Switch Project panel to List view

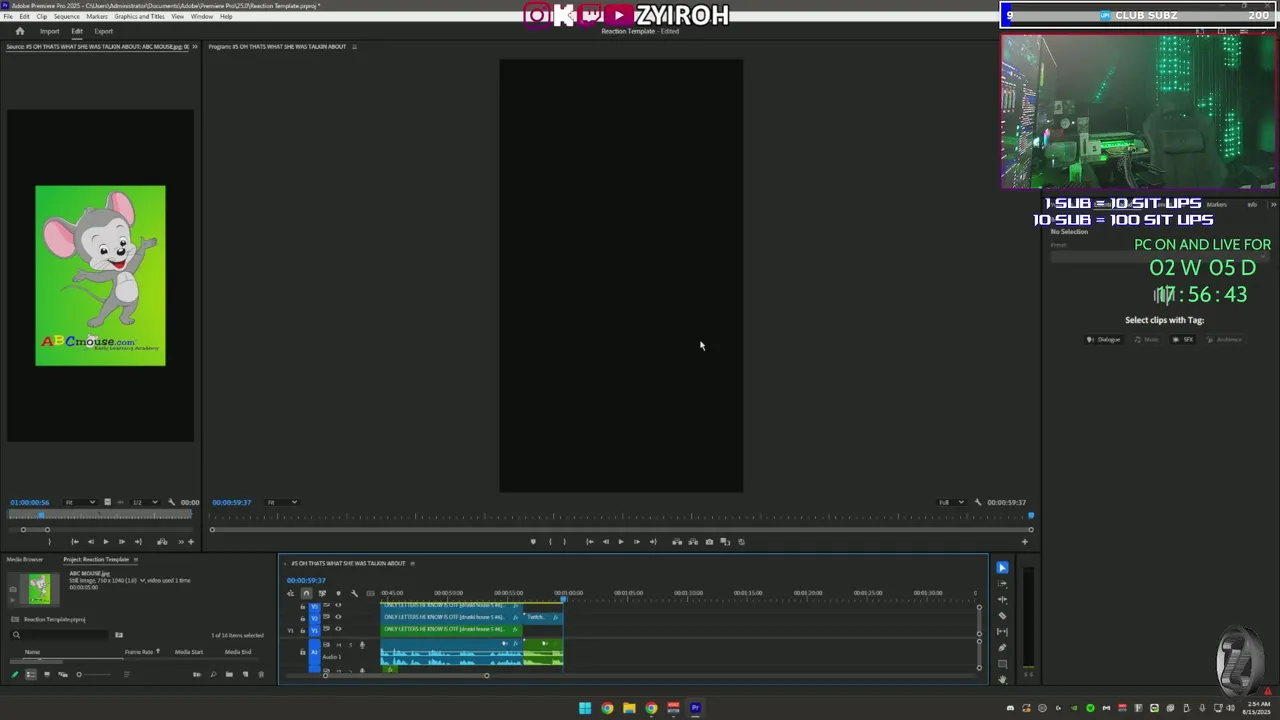point(30,674)
